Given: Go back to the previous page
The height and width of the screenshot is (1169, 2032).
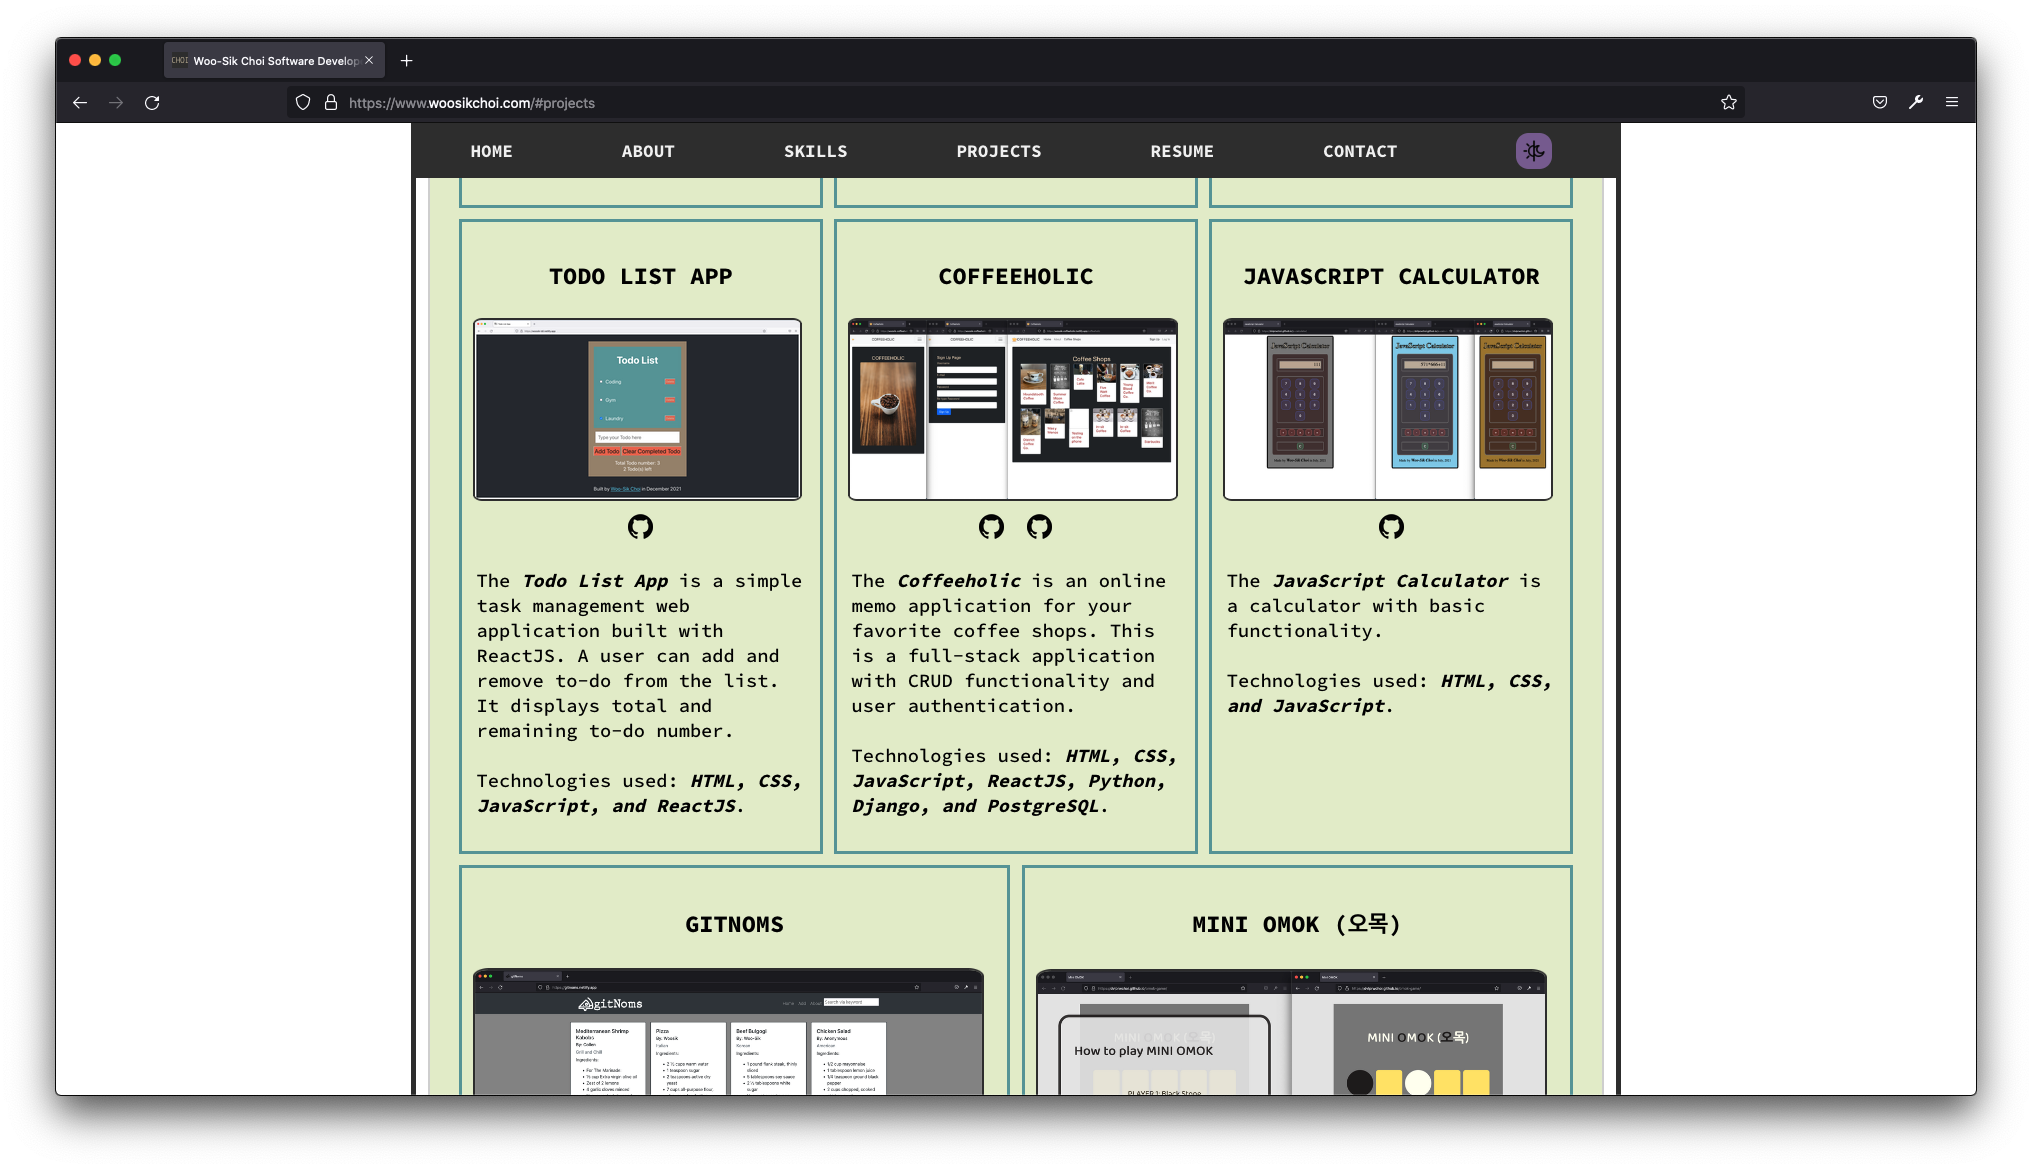Looking at the screenshot, I should (80, 102).
